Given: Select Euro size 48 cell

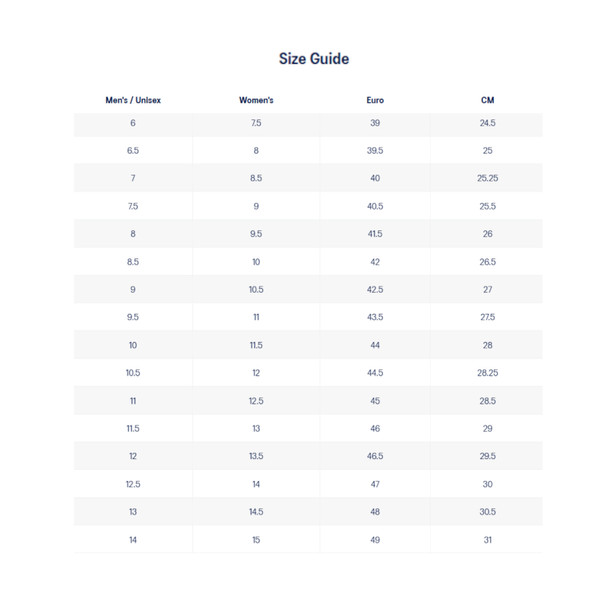Looking at the screenshot, I should pos(375,511).
